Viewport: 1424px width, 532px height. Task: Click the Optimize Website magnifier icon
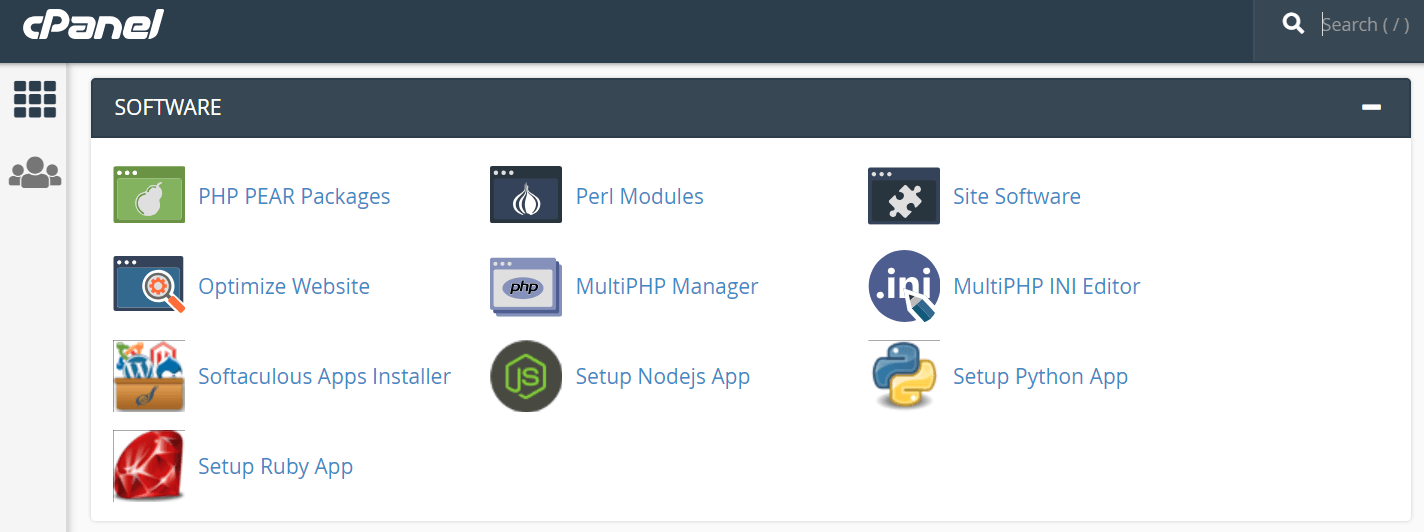[x=149, y=285]
